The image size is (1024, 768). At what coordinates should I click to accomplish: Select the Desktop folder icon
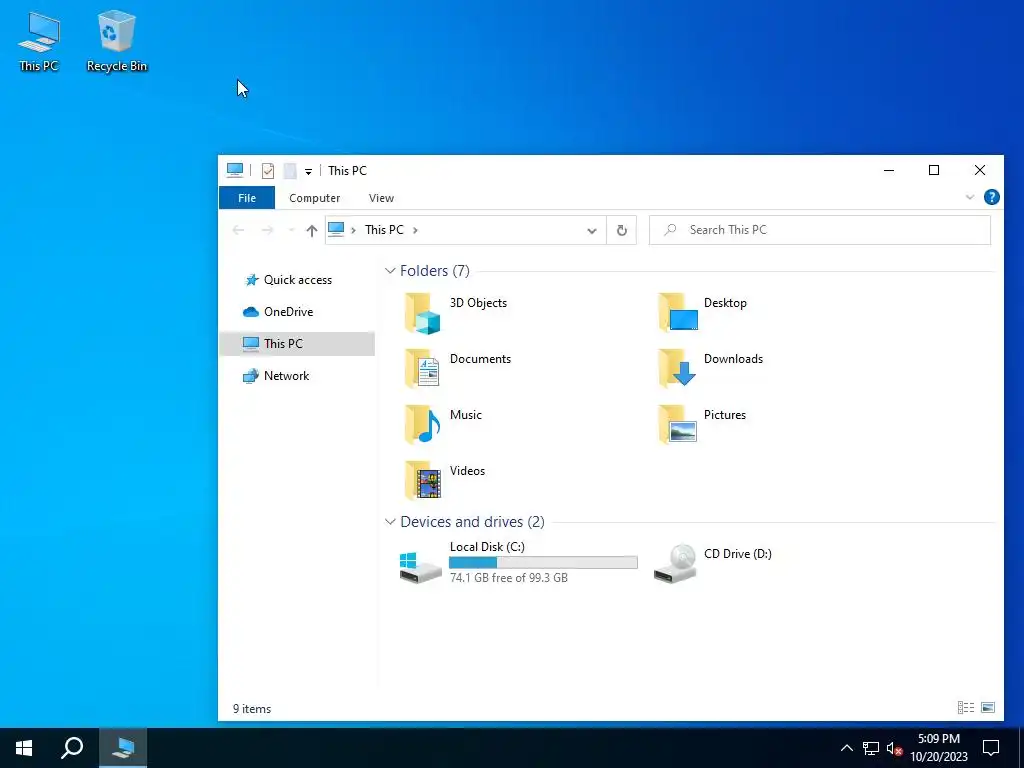[678, 313]
